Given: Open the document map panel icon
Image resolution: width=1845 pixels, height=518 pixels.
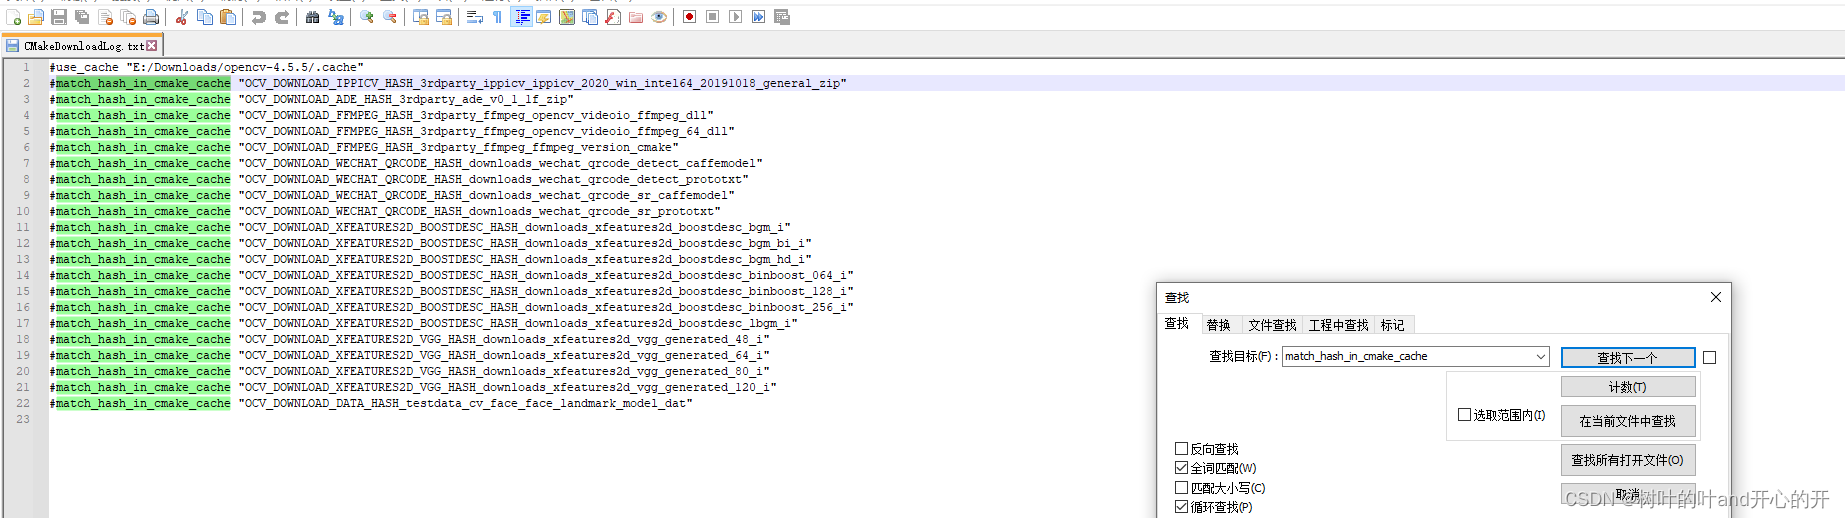Looking at the screenshot, I should click(567, 17).
